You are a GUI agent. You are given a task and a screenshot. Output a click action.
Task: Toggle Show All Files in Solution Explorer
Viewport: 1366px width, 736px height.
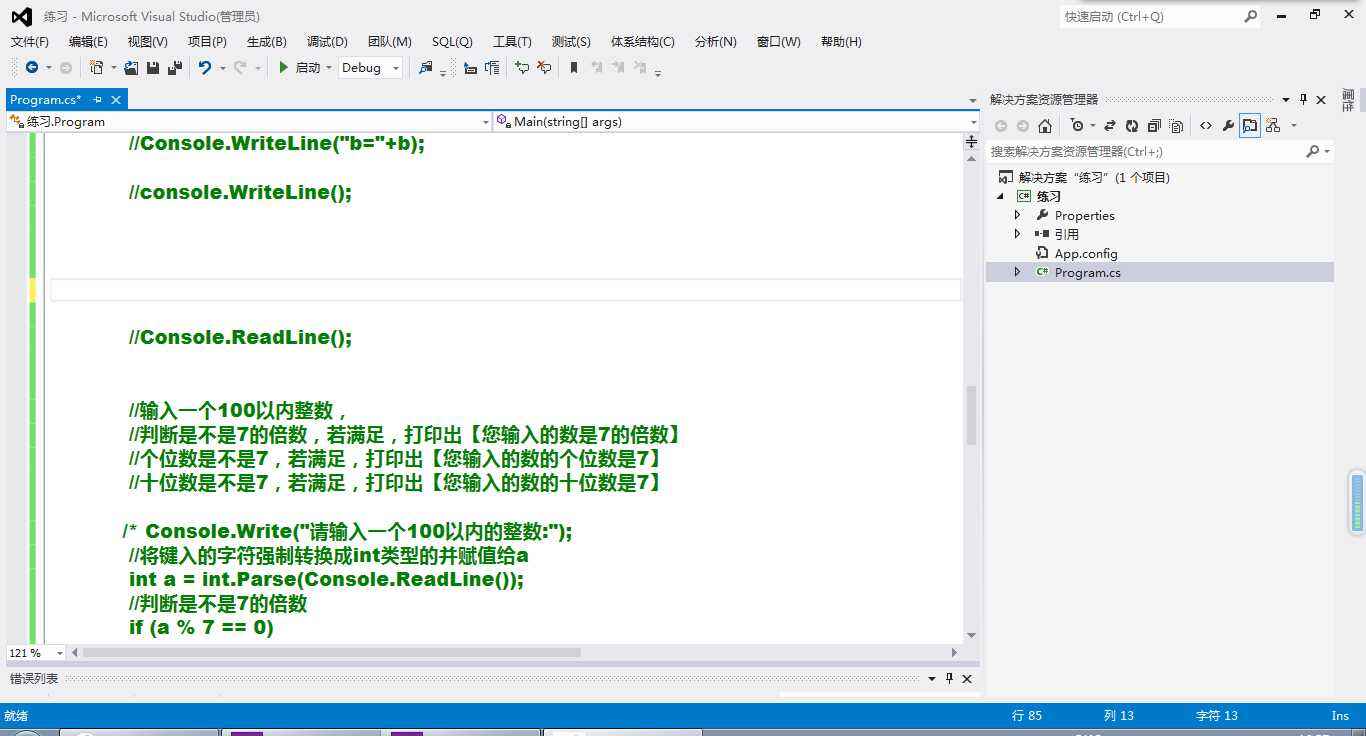1176,125
